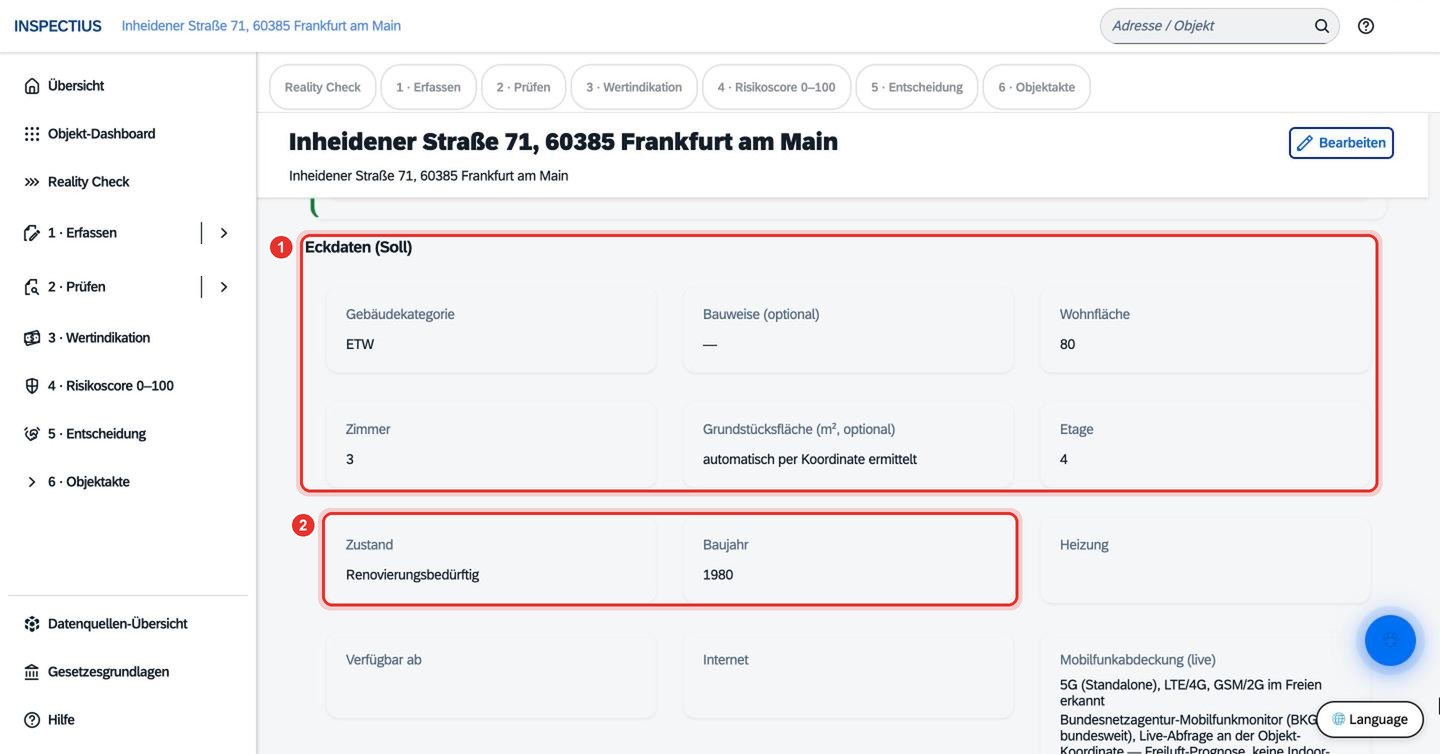Select the 4 · Risikoscore 0–100 tab
The image size is (1440, 754).
(776, 87)
